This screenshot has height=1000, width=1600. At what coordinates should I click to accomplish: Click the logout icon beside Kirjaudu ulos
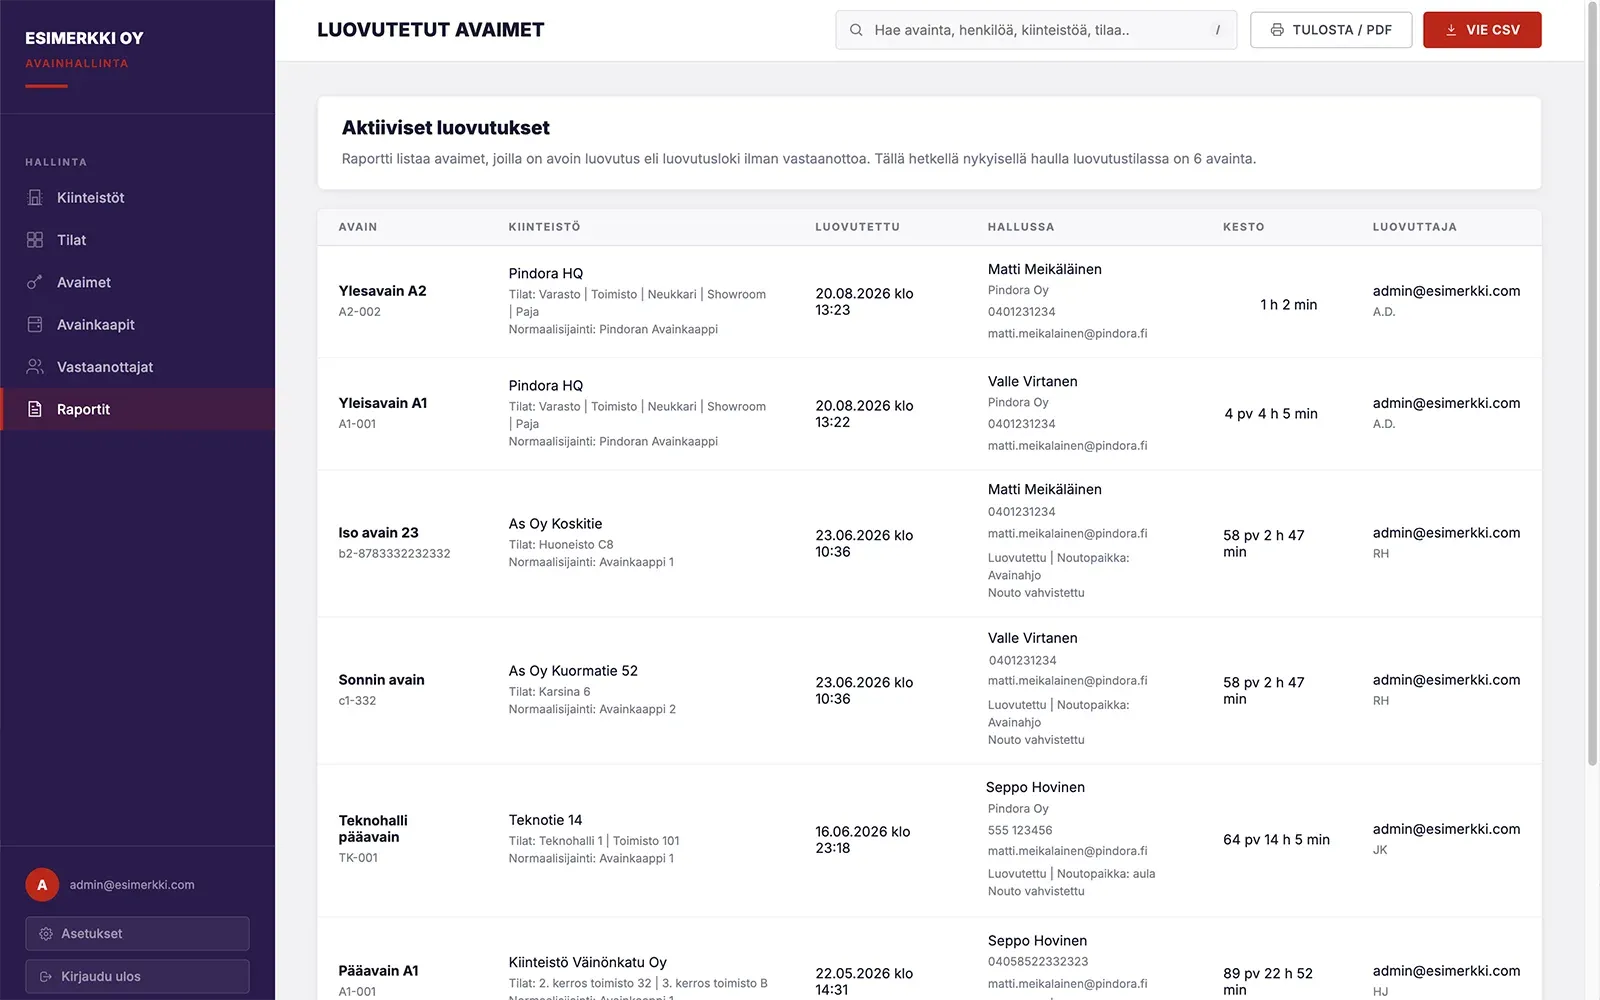coord(46,977)
